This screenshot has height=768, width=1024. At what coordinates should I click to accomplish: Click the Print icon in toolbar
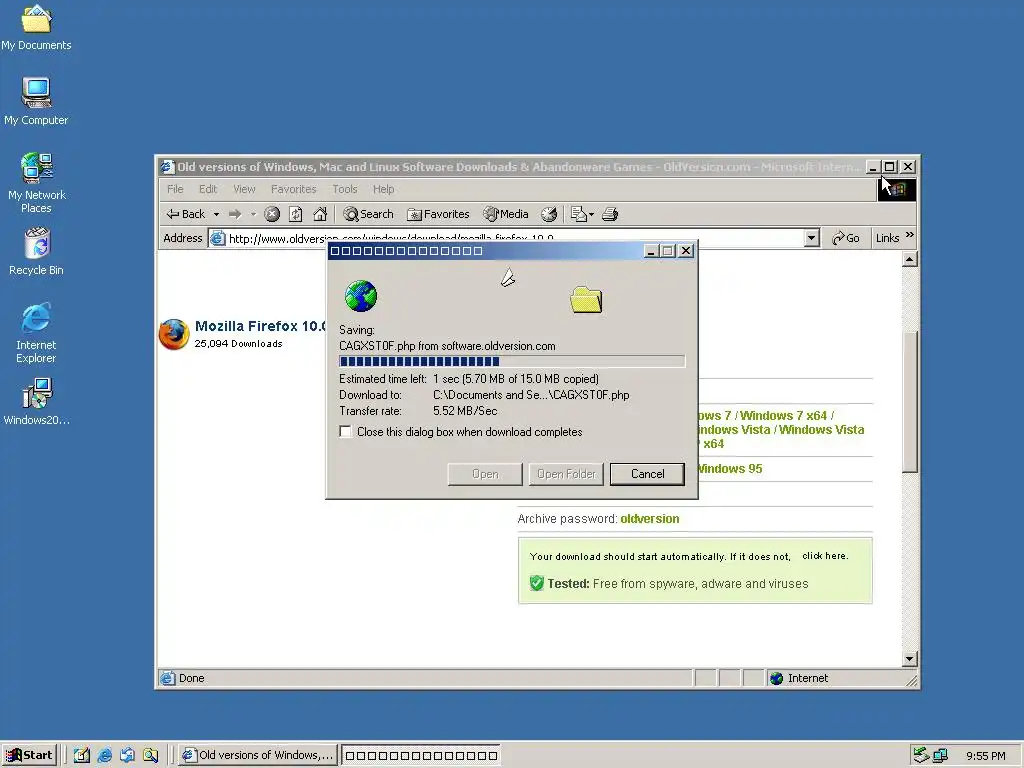610,214
